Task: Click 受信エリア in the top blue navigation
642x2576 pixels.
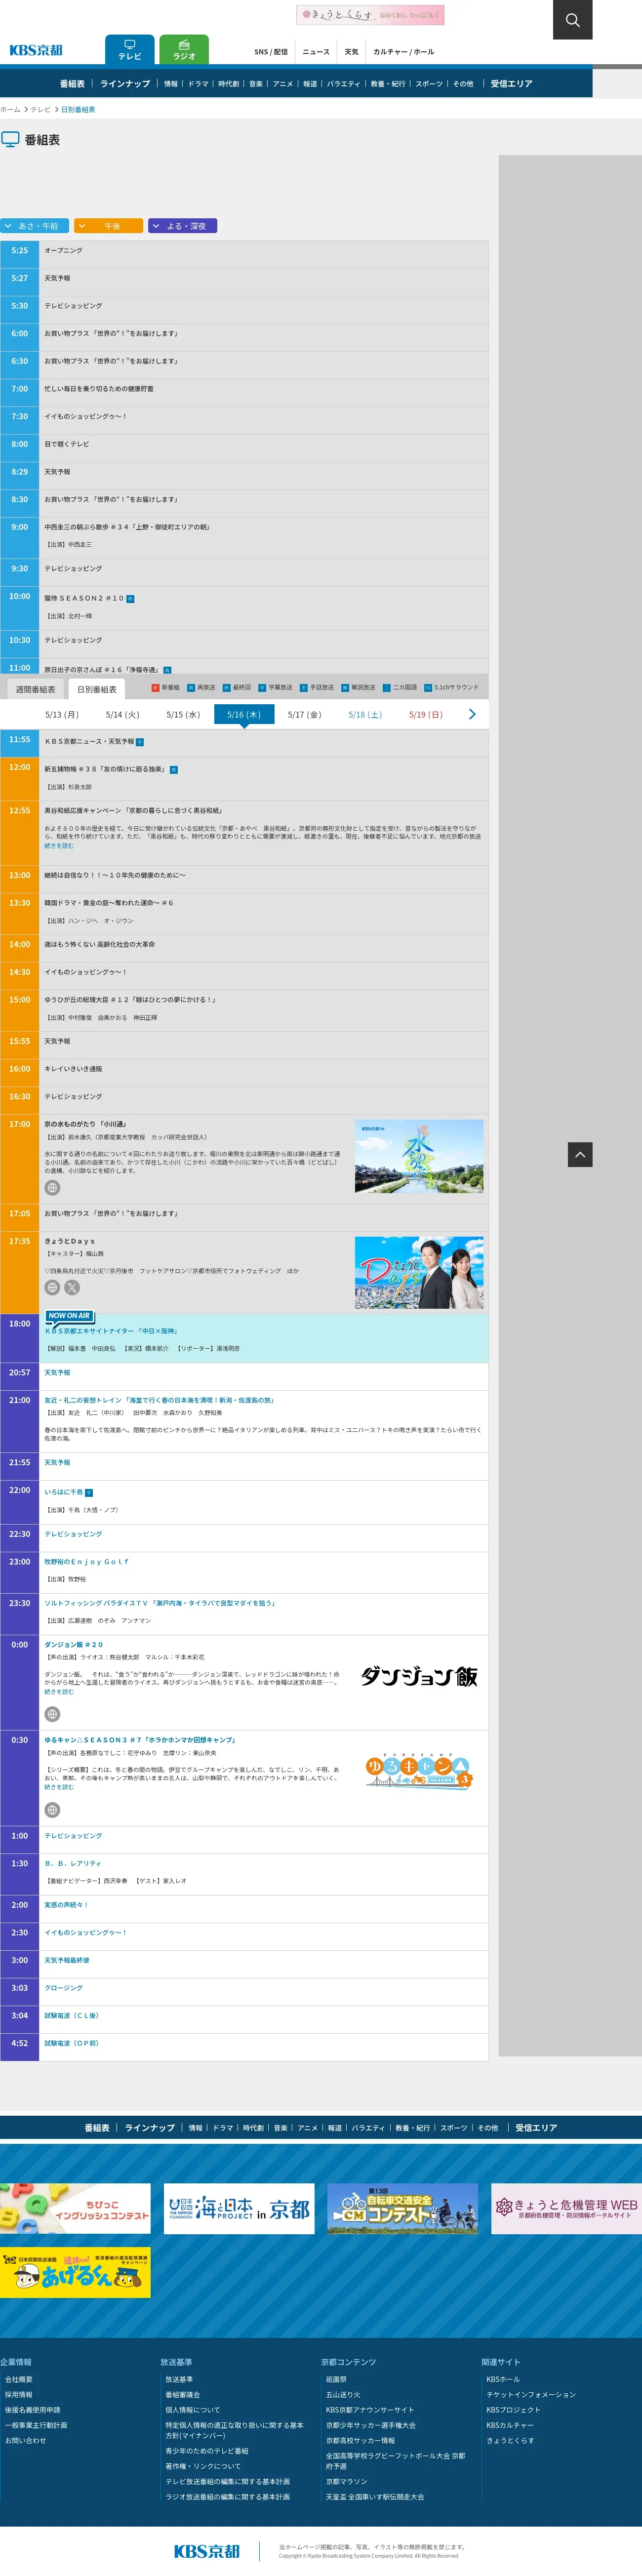Action: 511,84
